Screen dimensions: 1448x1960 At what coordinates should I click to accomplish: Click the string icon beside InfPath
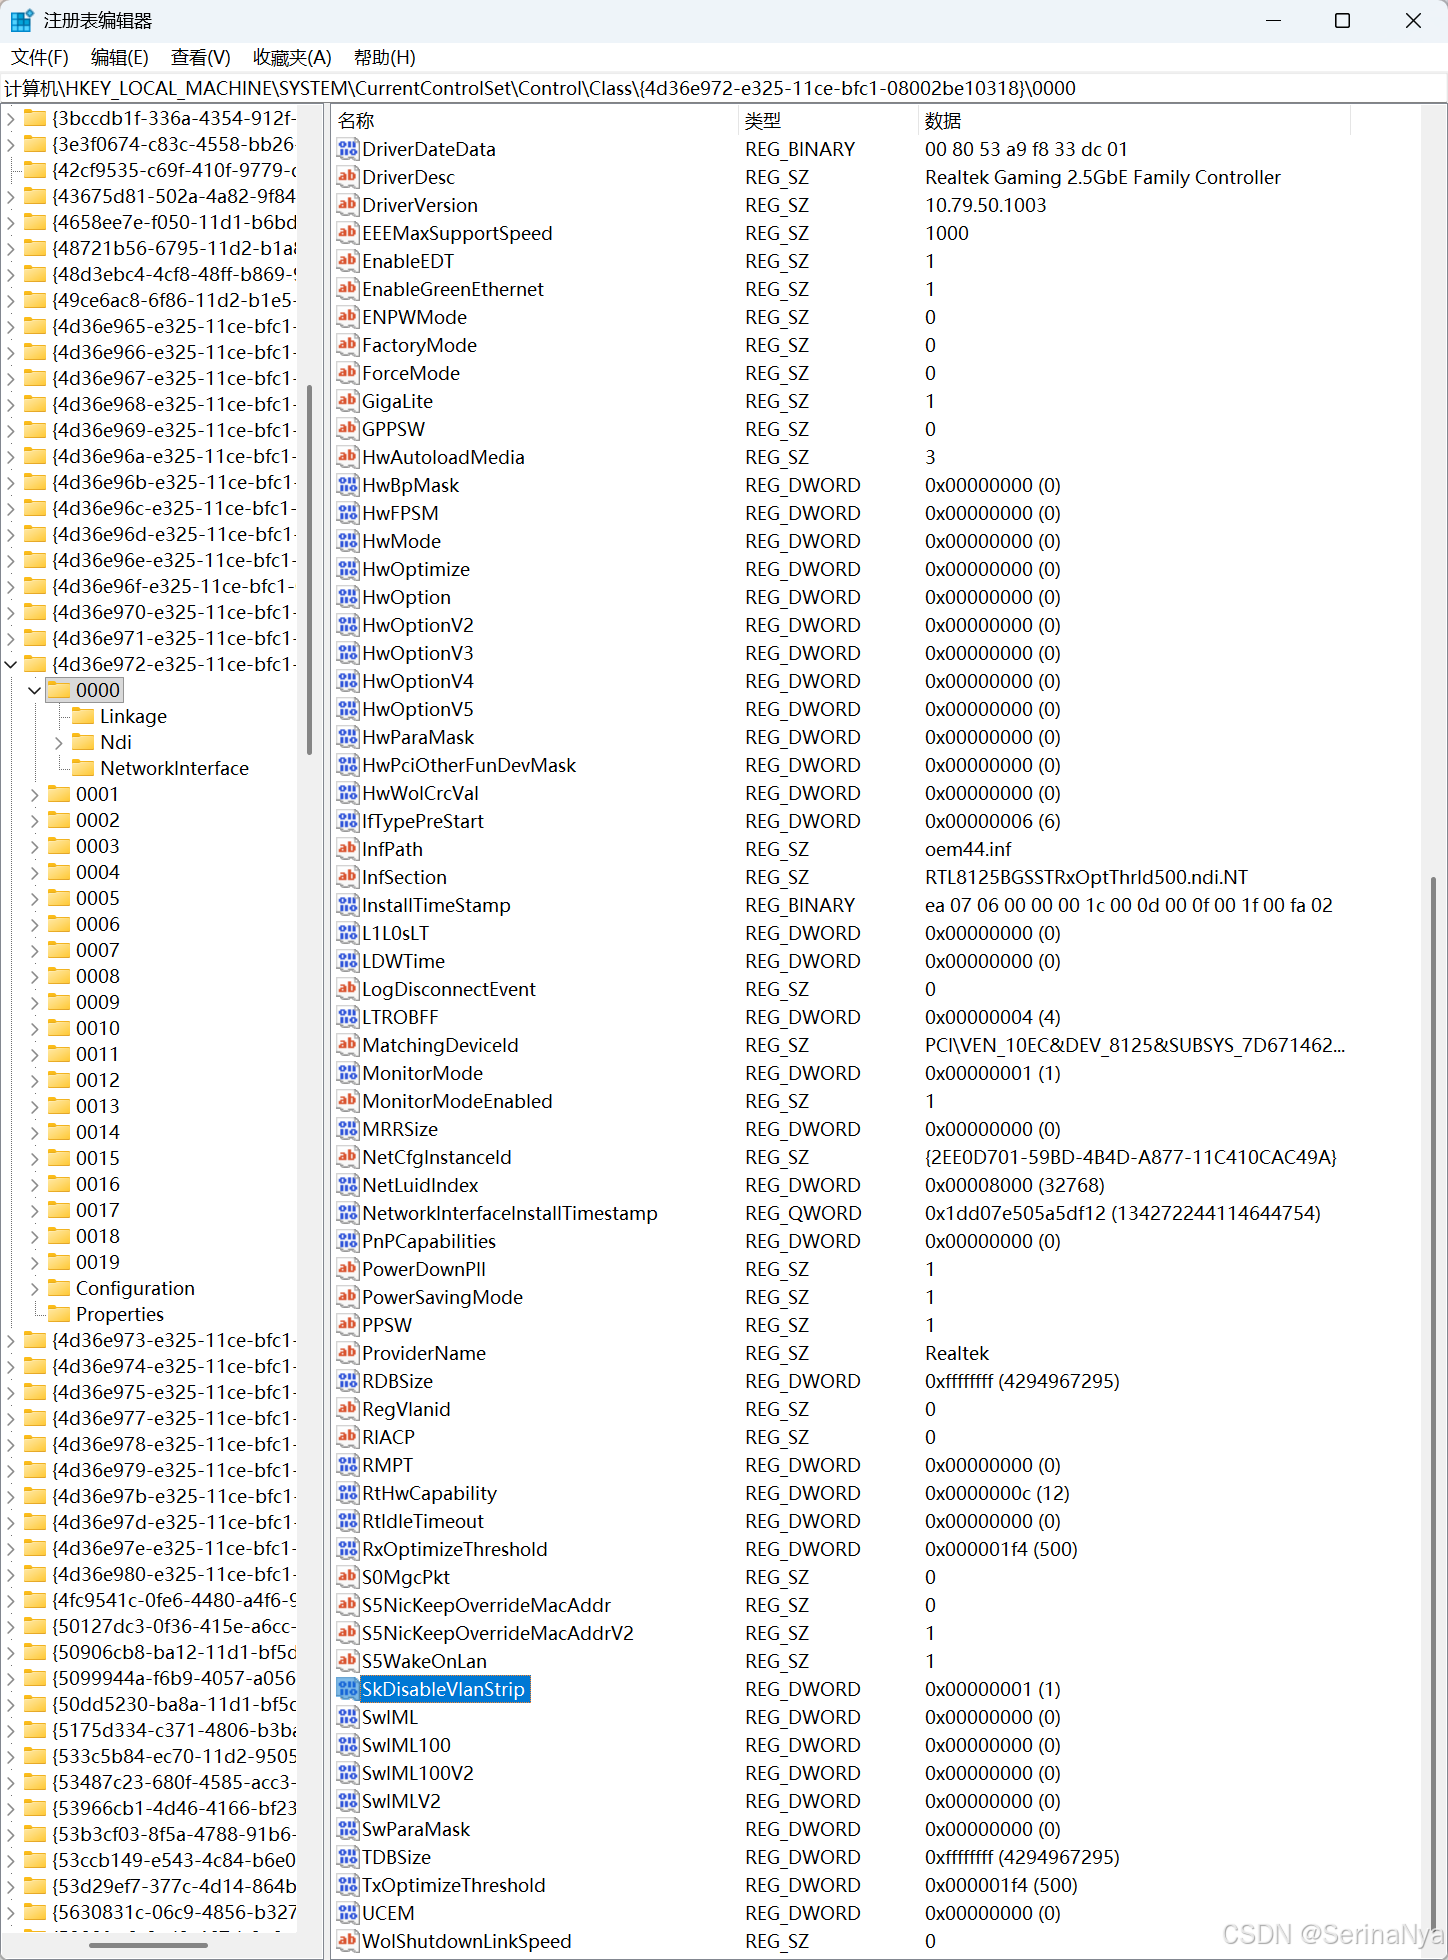tap(347, 849)
